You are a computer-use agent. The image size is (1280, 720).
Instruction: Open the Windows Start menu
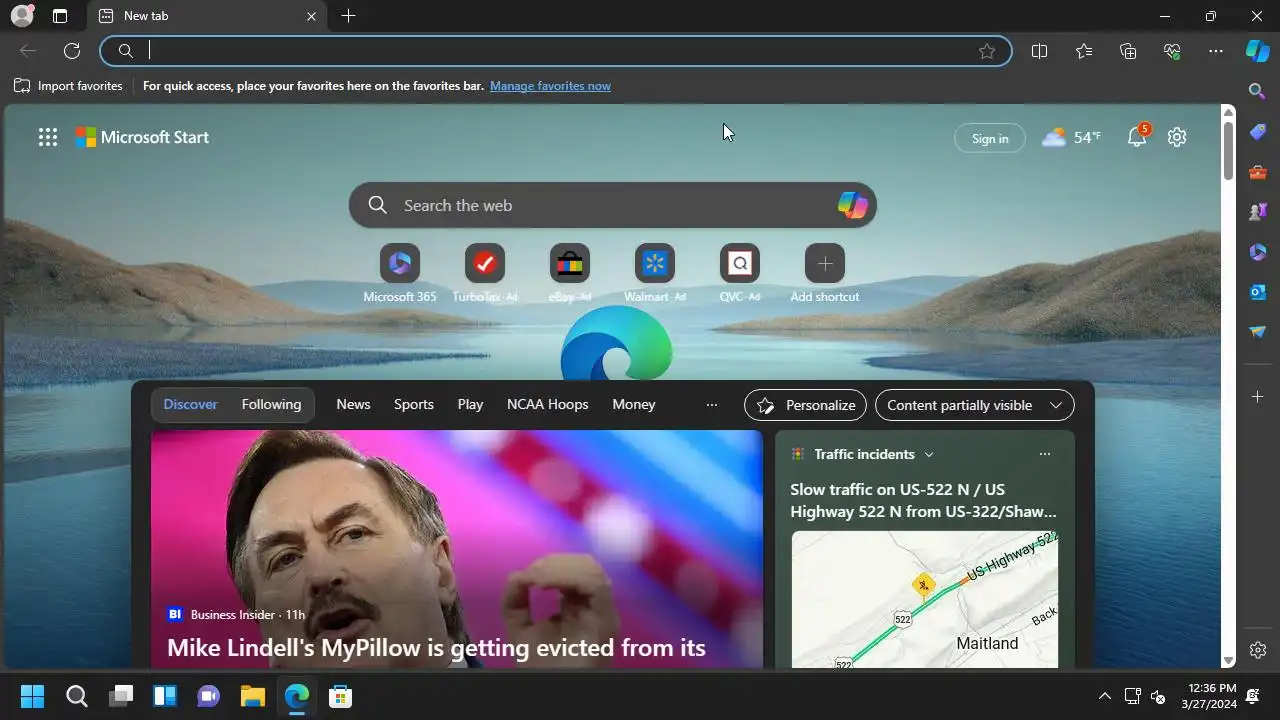pyautogui.click(x=32, y=696)
